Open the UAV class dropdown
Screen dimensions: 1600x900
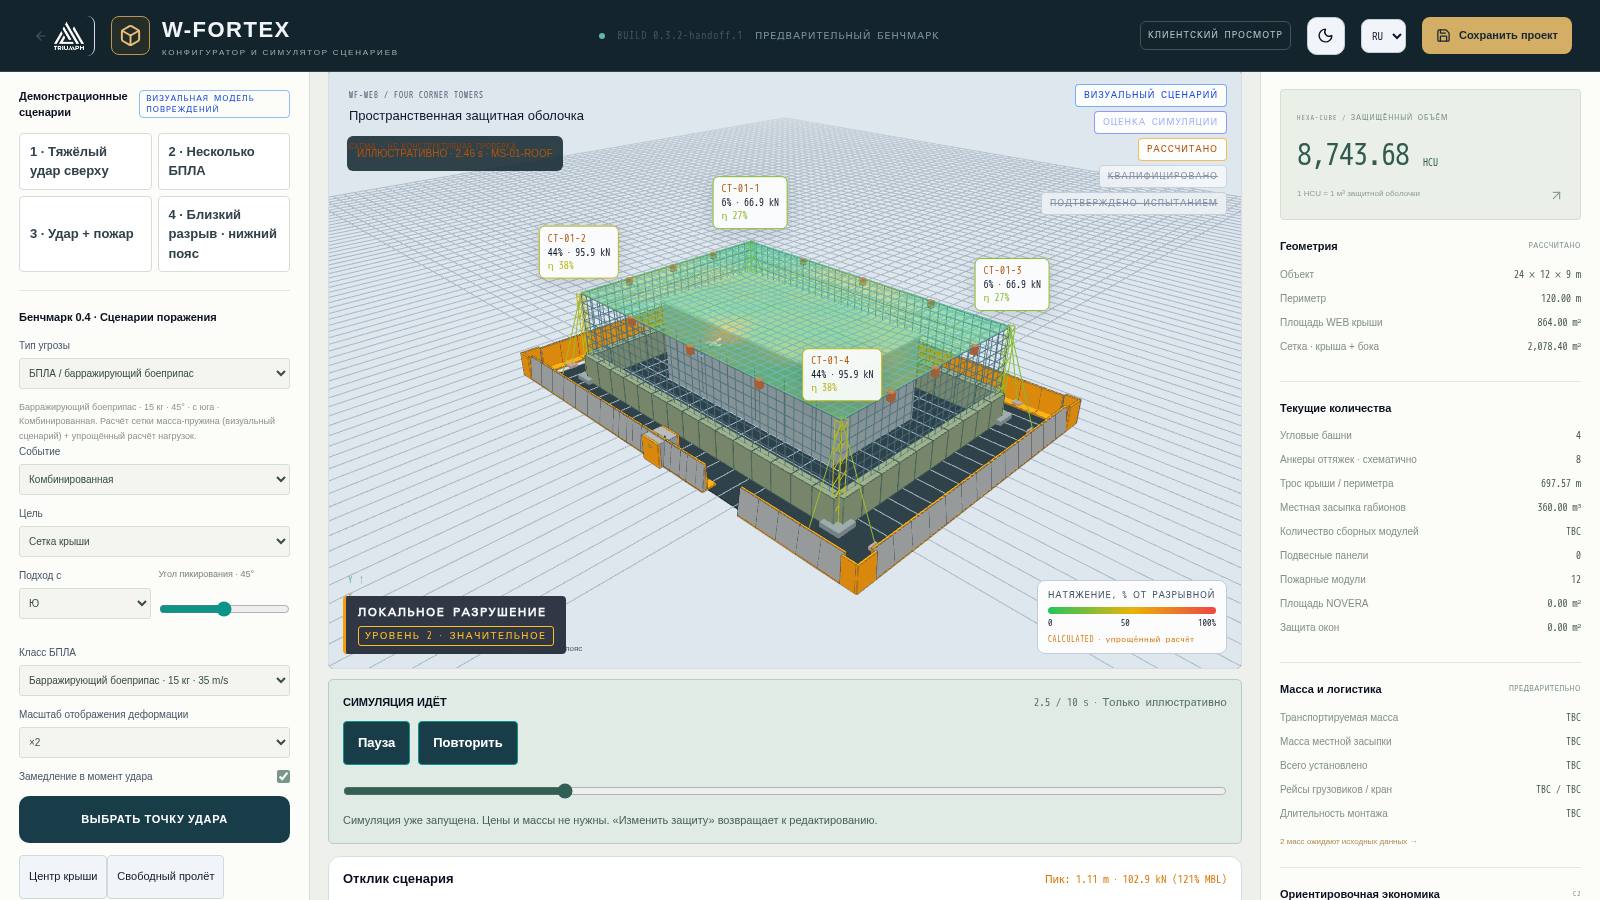(154, 680)
